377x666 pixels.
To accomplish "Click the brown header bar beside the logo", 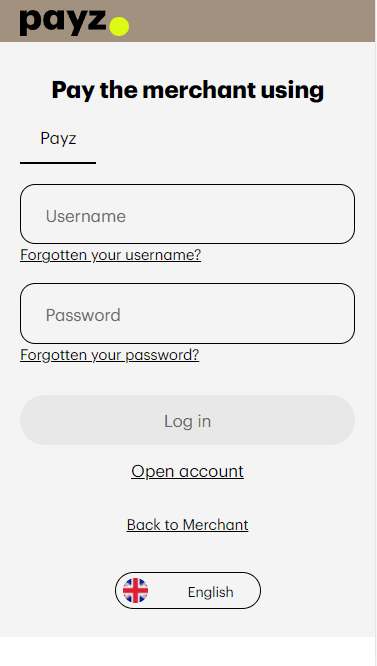I will click(x=250, y=21).
